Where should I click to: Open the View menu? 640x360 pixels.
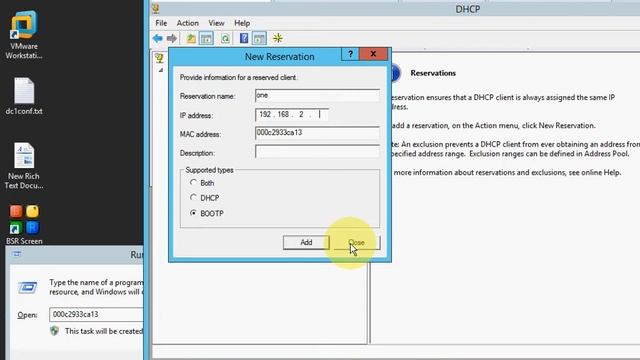point(216,23)
